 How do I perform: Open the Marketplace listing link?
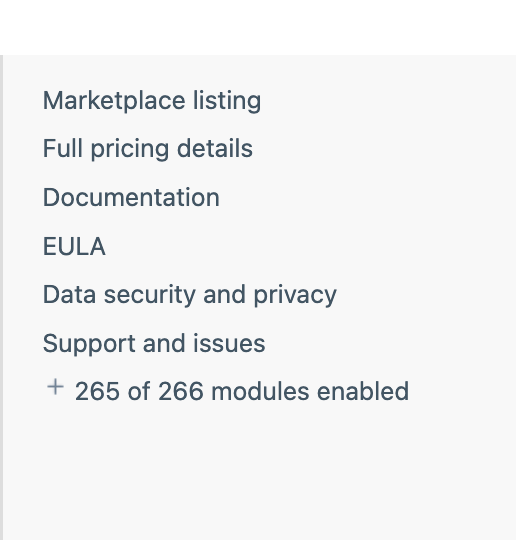click(x=152, y=101)
